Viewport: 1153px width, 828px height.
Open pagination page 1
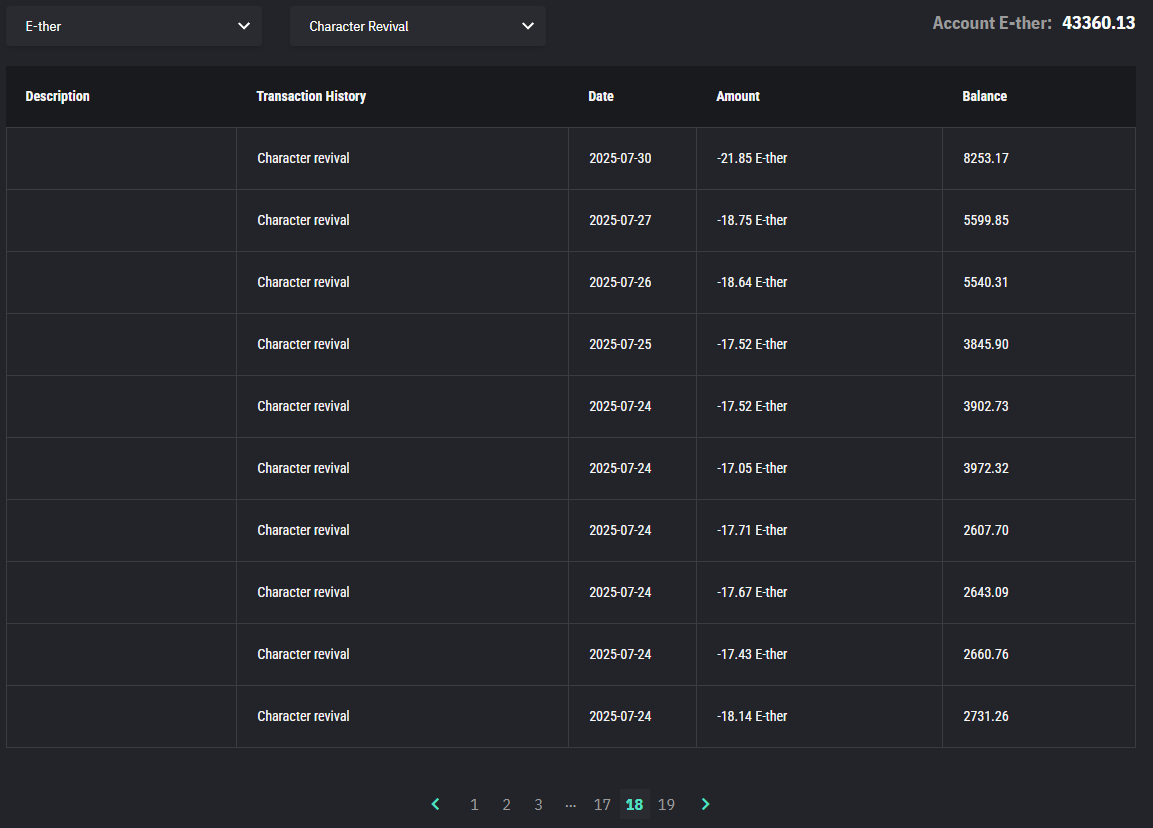pos(474,804)
